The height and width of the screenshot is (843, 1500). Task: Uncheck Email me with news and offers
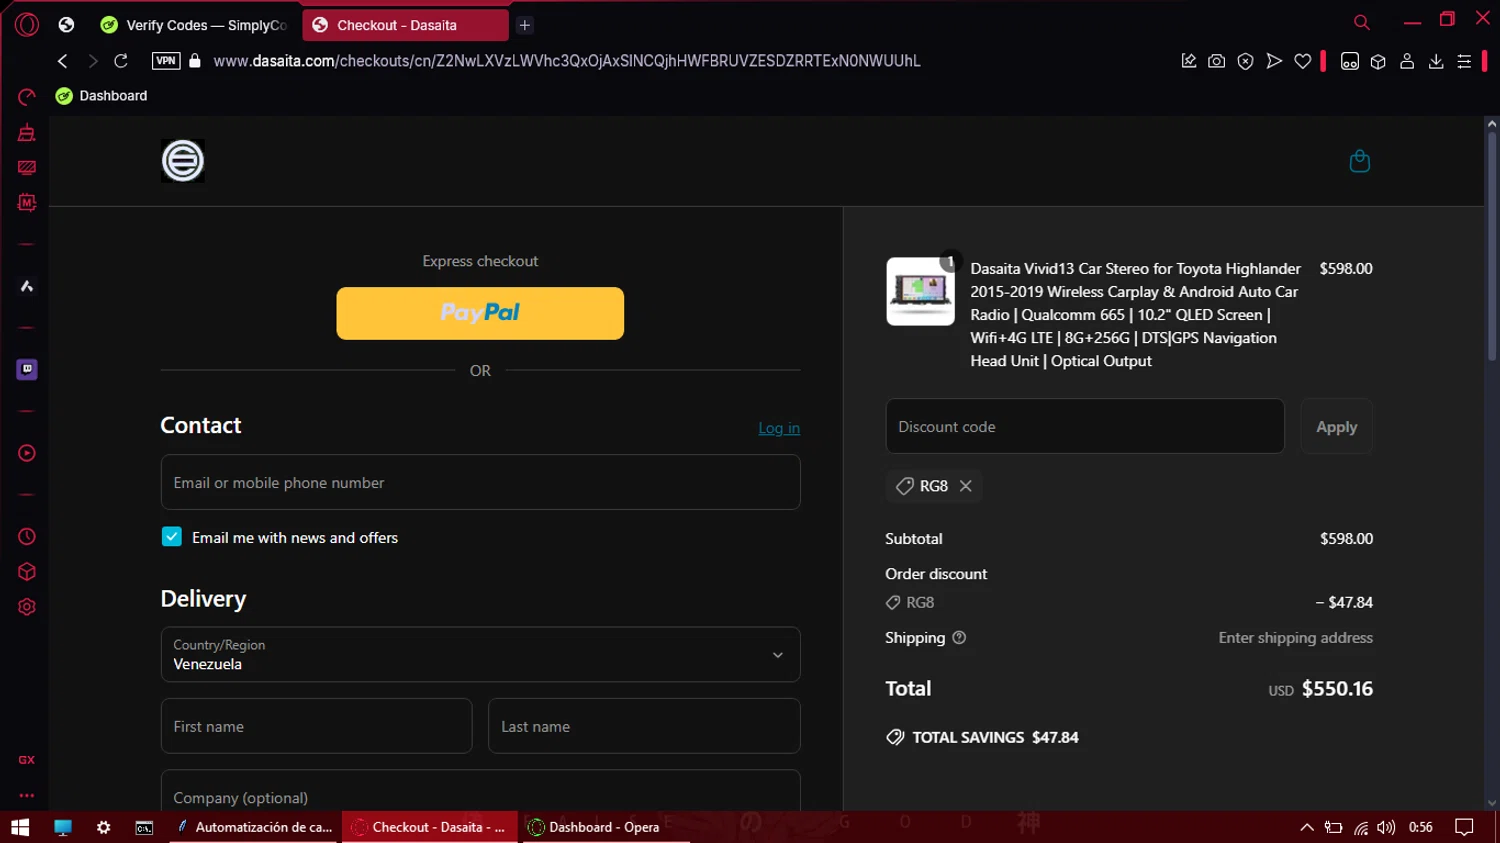coord(172,537)
